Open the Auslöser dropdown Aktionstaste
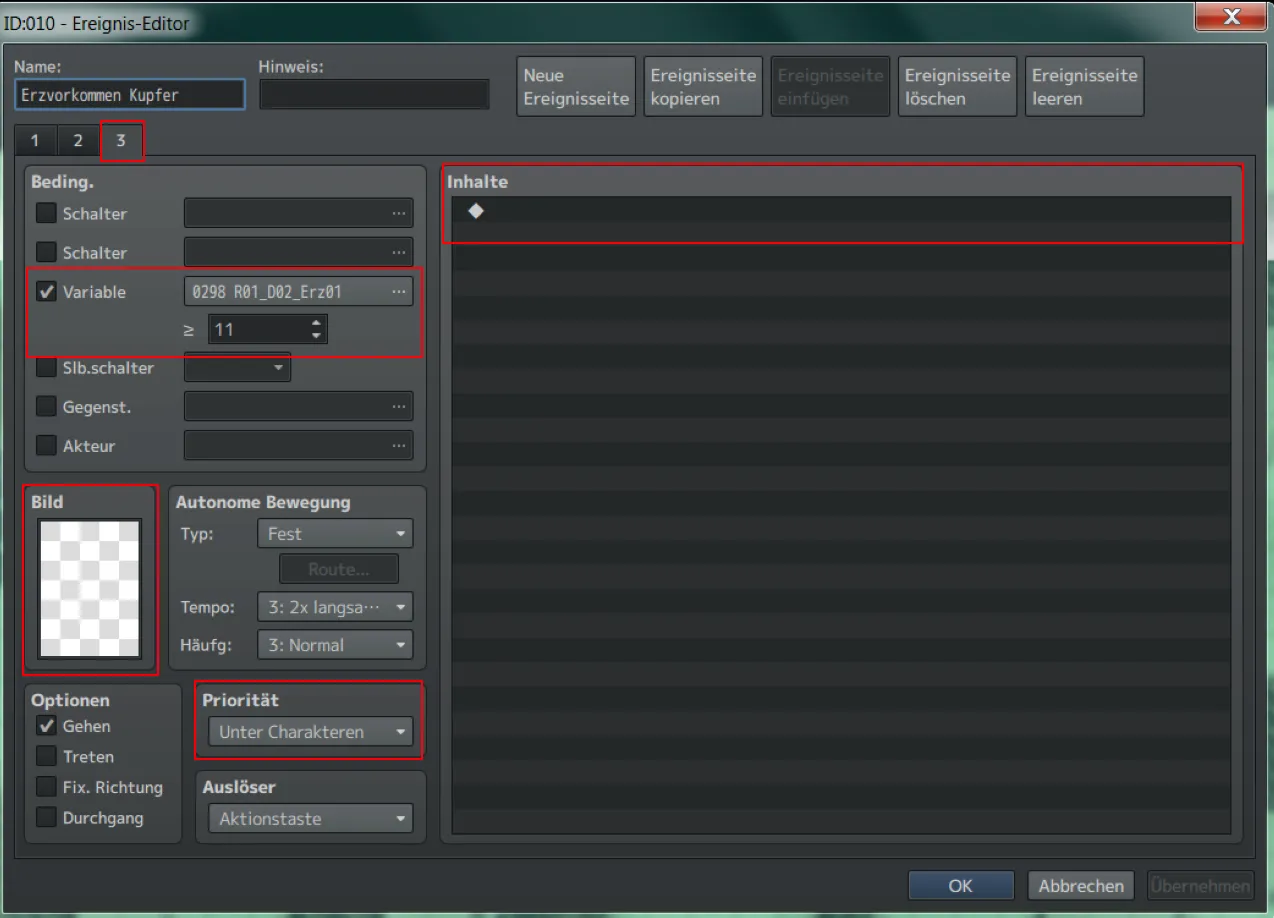 [x=310, y=819]
